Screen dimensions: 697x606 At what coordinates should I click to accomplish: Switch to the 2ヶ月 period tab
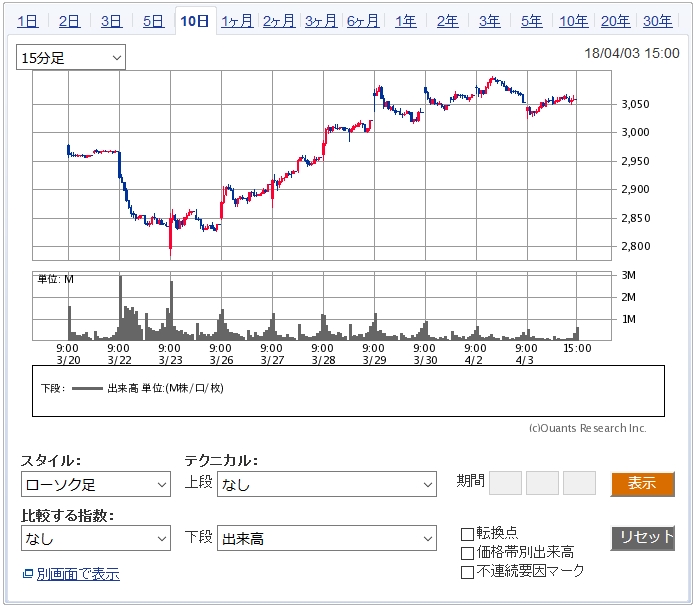(x=279, y=21)
